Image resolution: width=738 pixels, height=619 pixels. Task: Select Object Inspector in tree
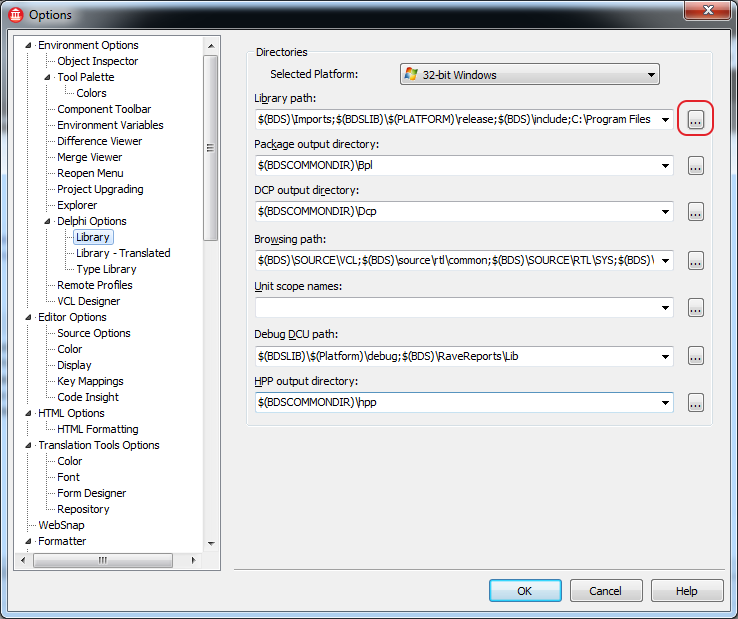point(97,61)
